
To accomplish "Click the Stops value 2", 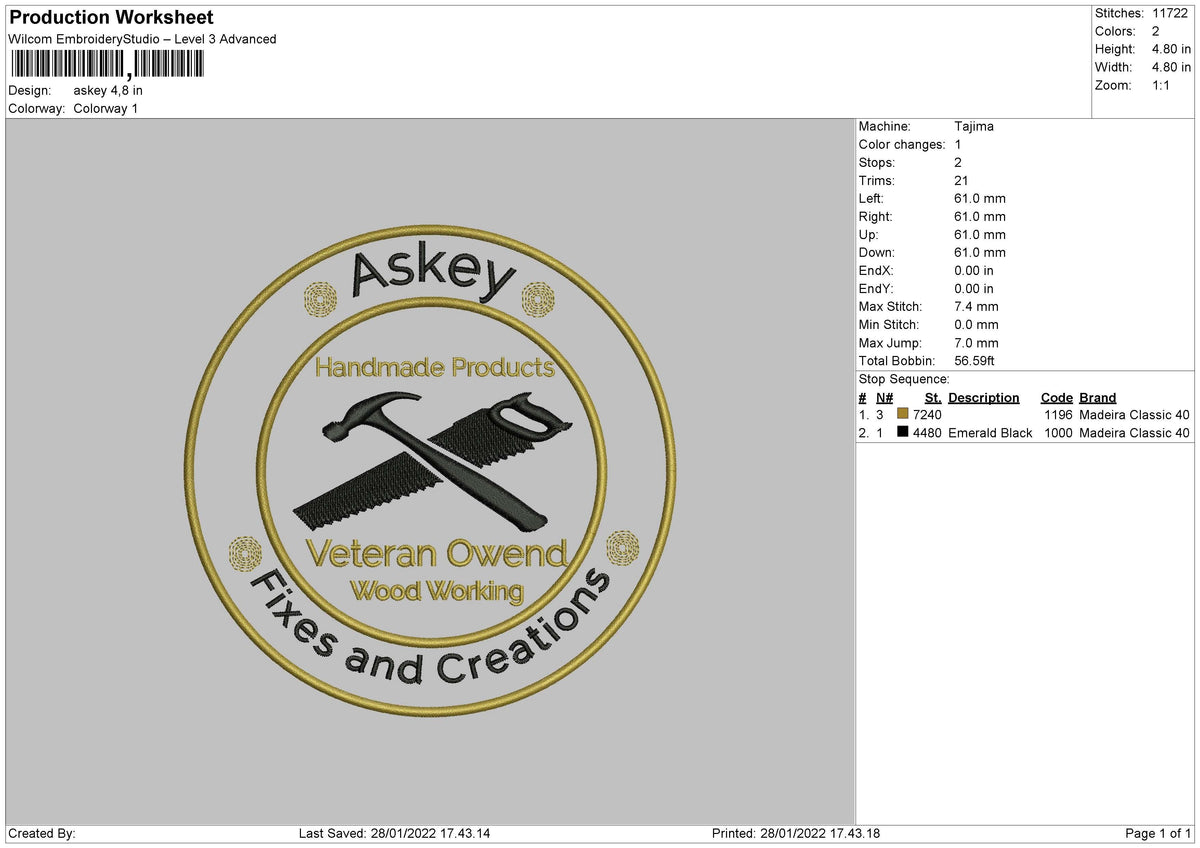I will coord(958,163).
